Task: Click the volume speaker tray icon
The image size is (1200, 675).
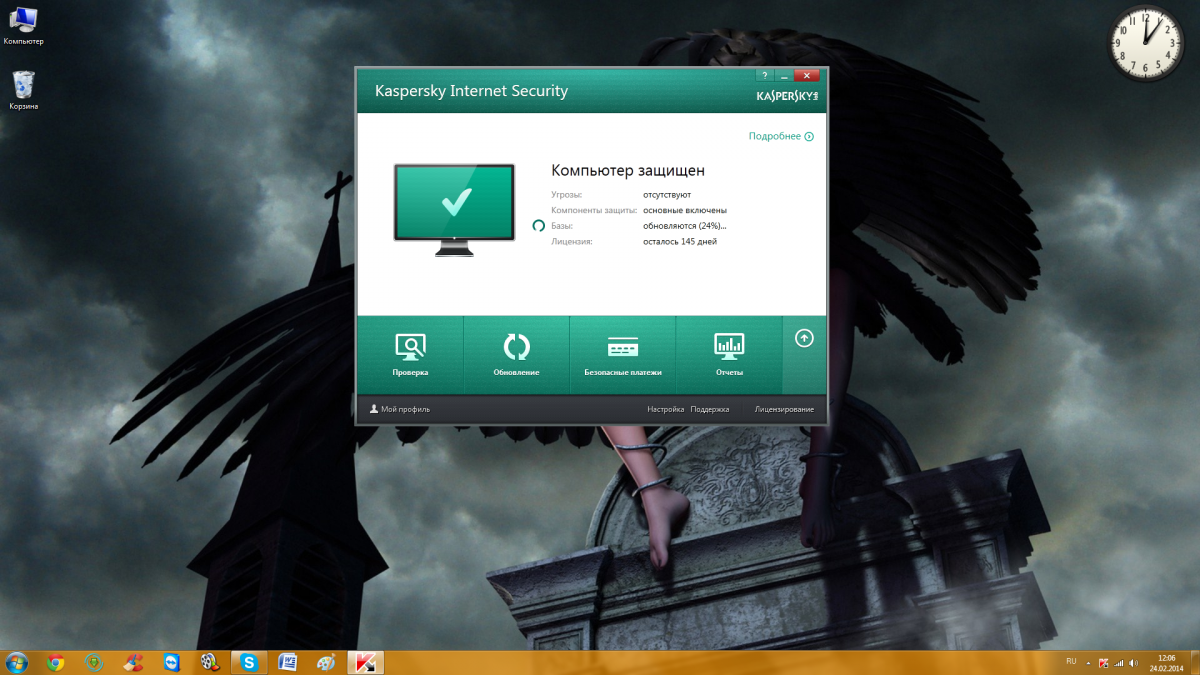Action: 1134,662
